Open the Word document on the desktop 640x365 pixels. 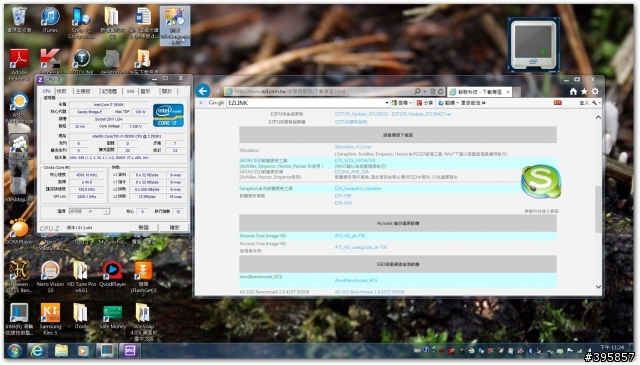tap(144, 23)
